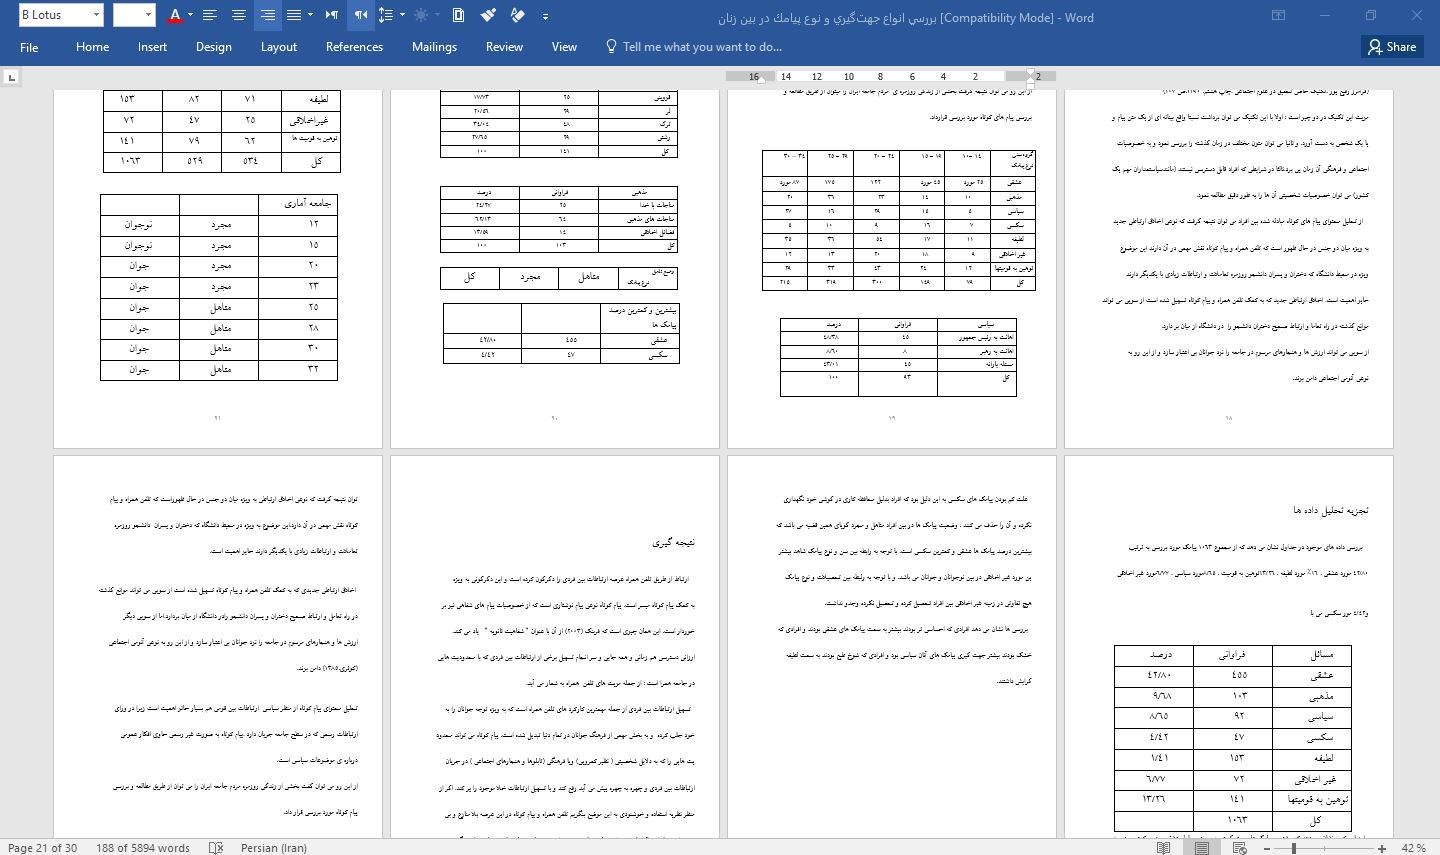Switch to Web Layout view icon
Viewport: 1440px width, 855px height.
(x=1240, y=847)
